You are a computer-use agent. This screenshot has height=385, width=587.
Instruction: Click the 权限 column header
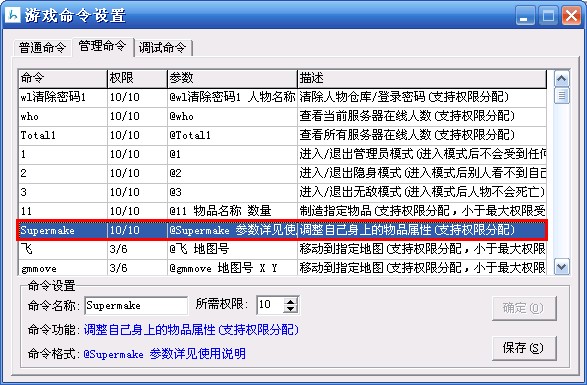(x=137, y=78)
